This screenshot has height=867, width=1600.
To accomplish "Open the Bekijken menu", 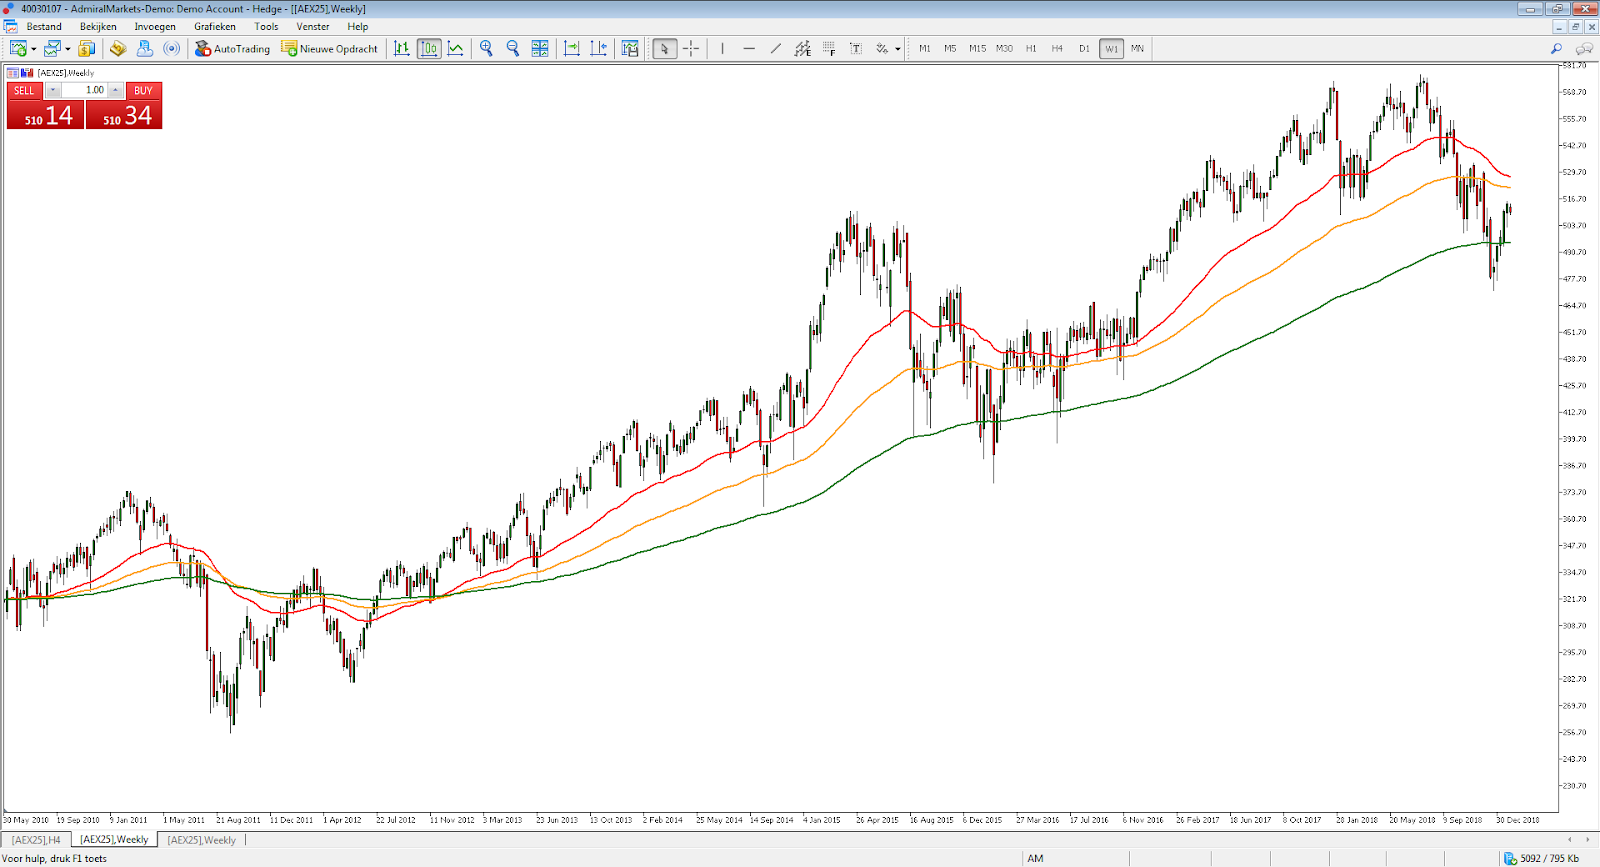I will pos(98,27).
